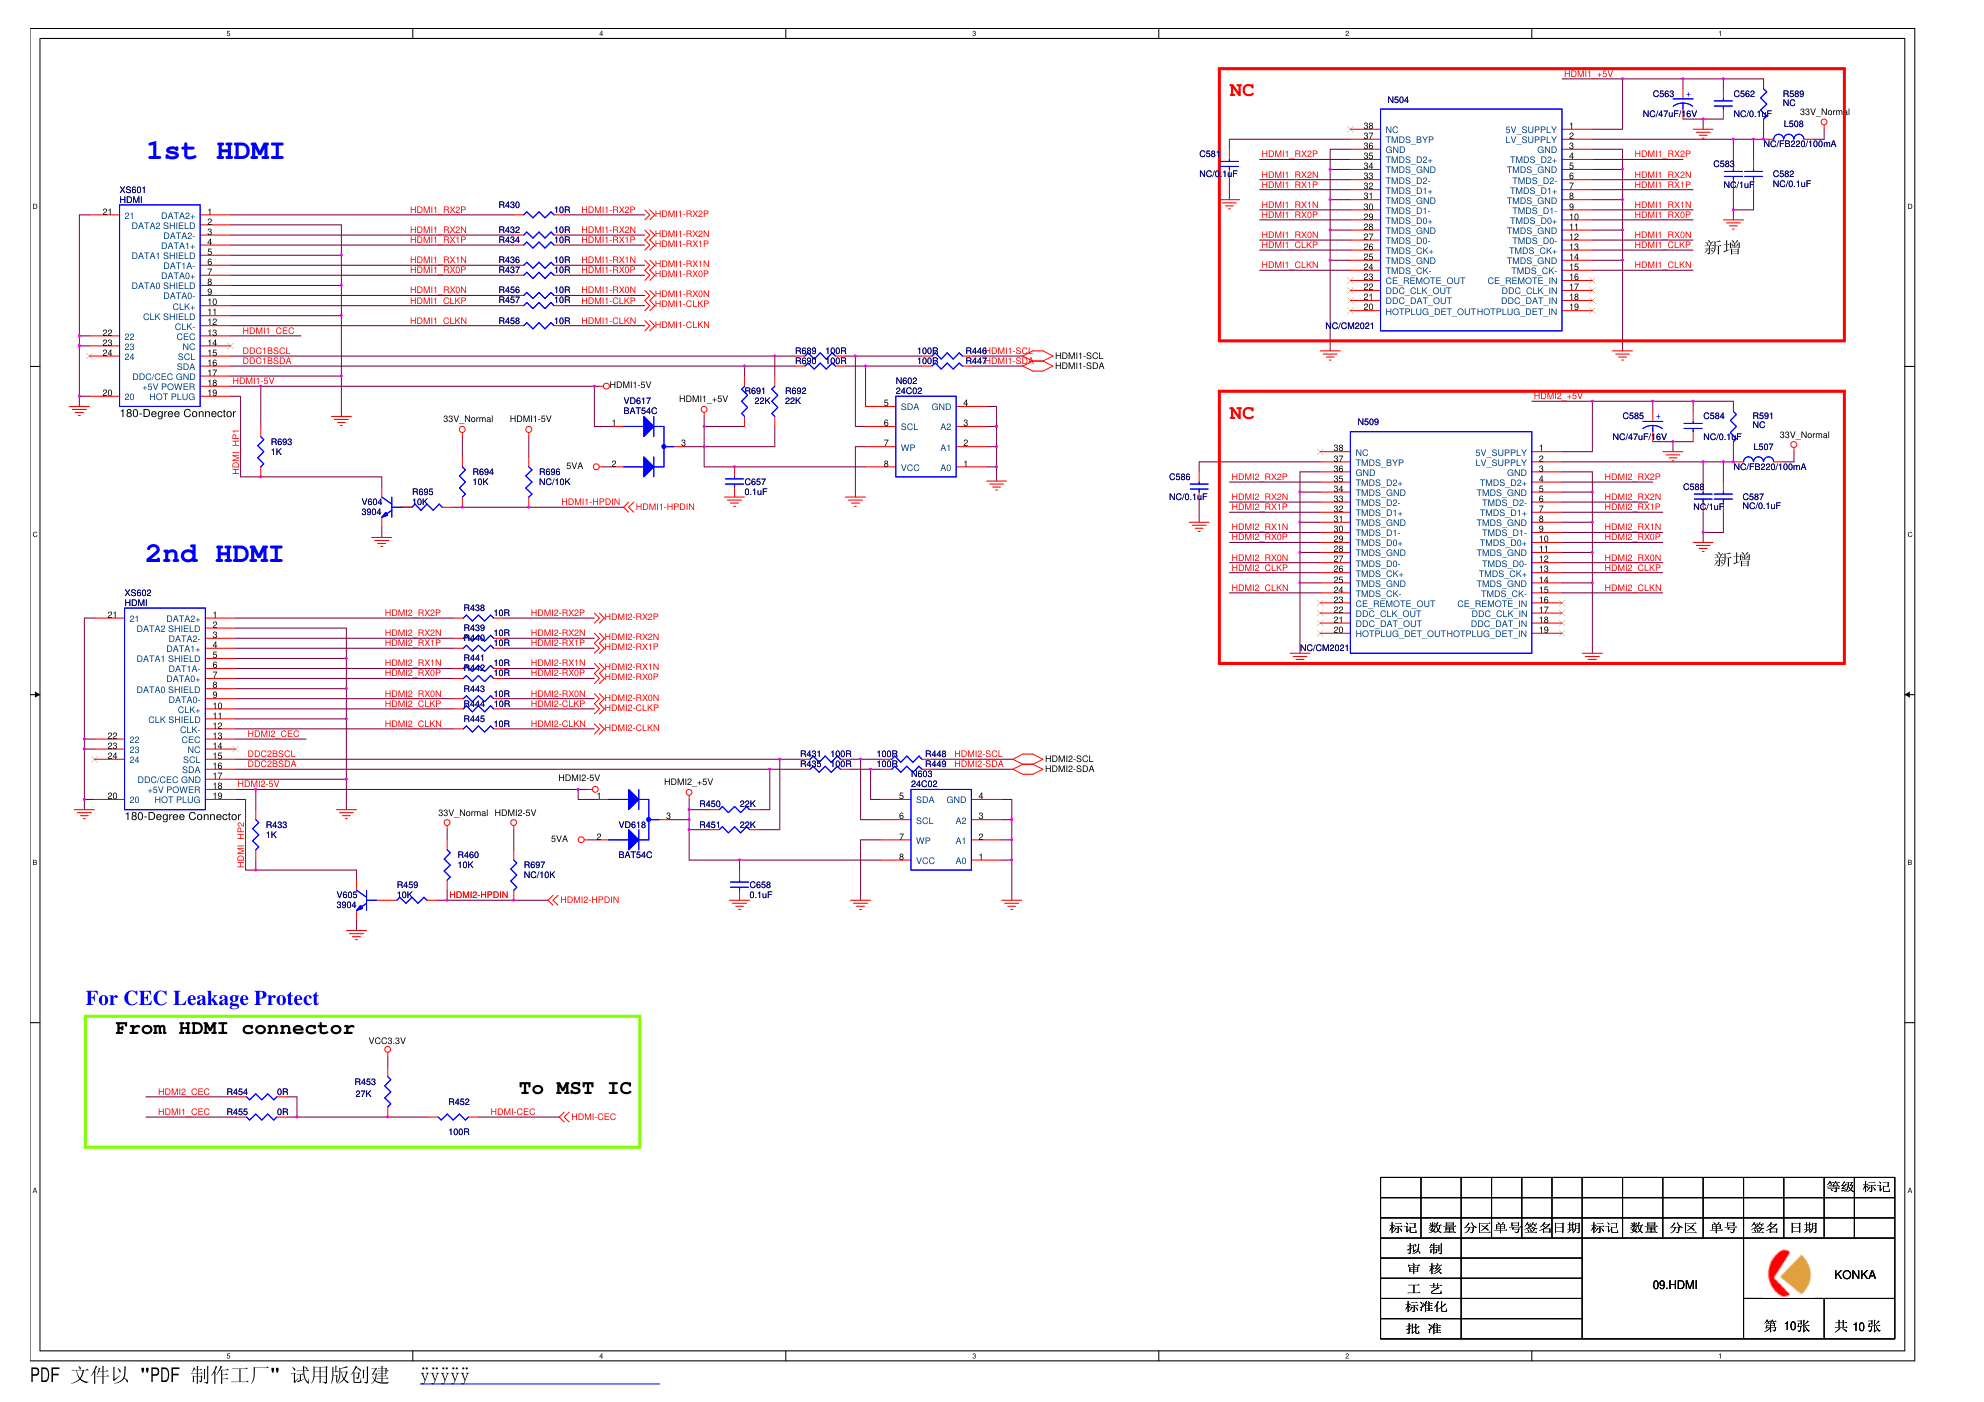This screenshot has height=1402, width=1984.
Task: Click the VCC3.3V power label
Action: coord(387,1041)
